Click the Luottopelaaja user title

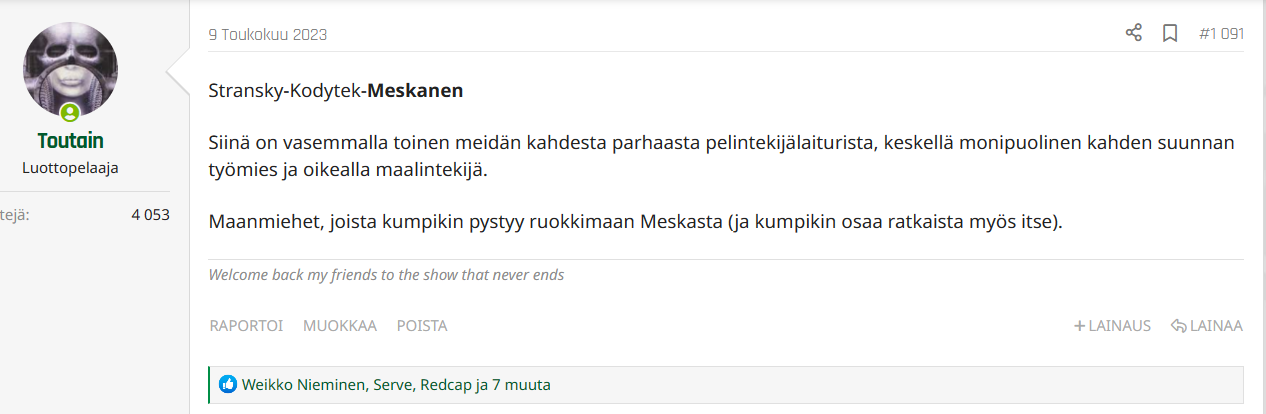[x=70, y=168]
